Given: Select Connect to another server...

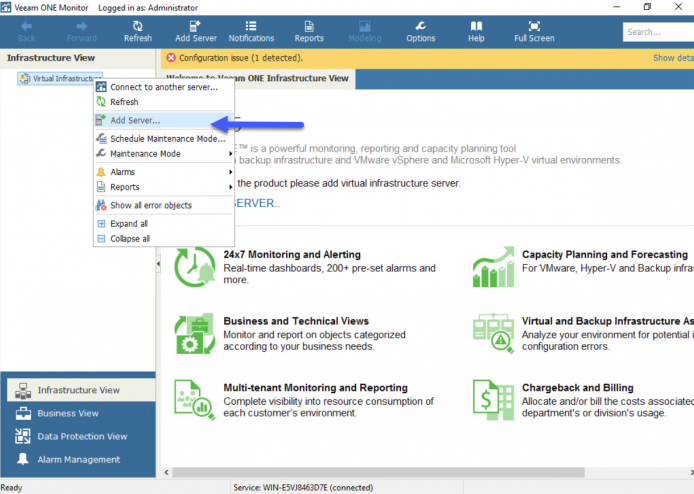Looking at the screenshot, I should pos(163,87).
